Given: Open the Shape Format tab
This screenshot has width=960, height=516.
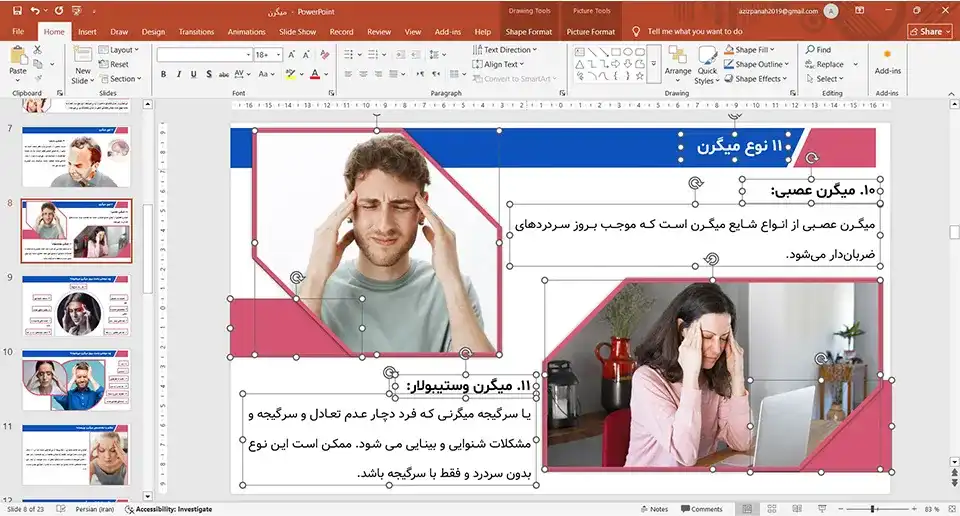Looking at the screenshot, I should coord(528,31).
